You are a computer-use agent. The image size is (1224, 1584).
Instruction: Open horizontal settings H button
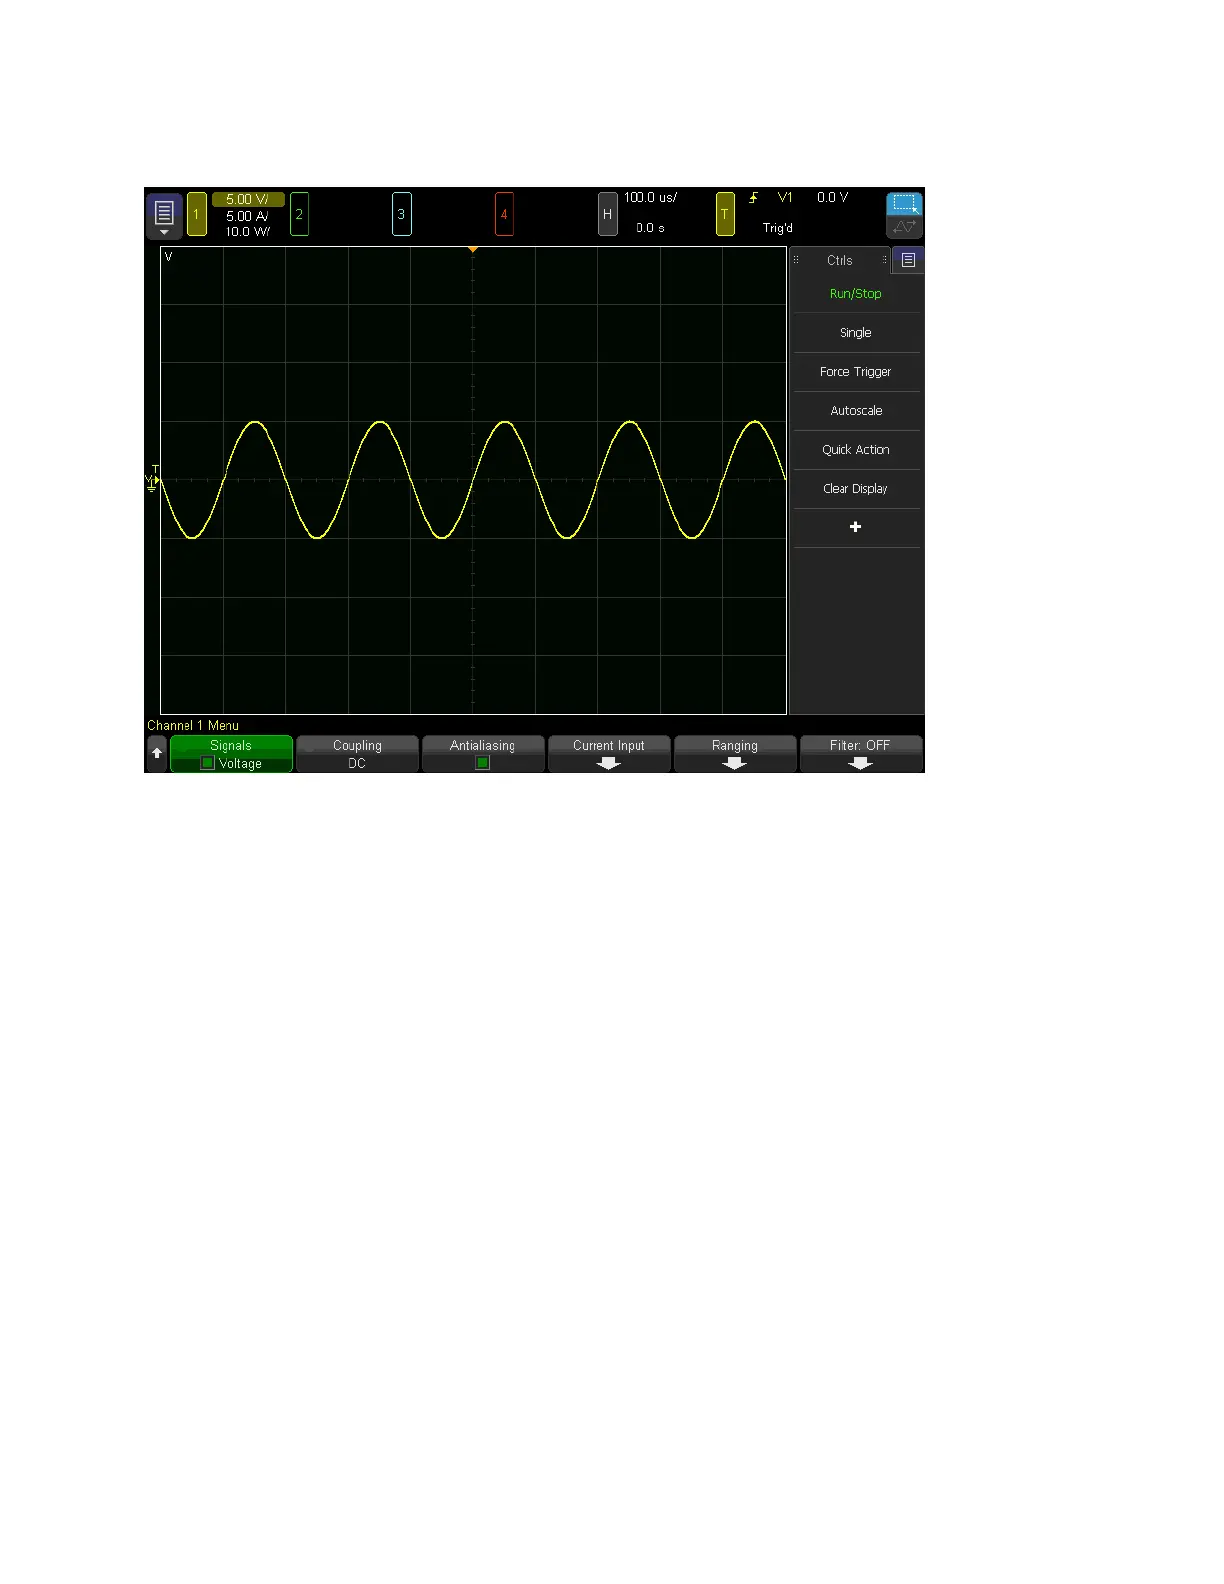[x=607, y=214]
